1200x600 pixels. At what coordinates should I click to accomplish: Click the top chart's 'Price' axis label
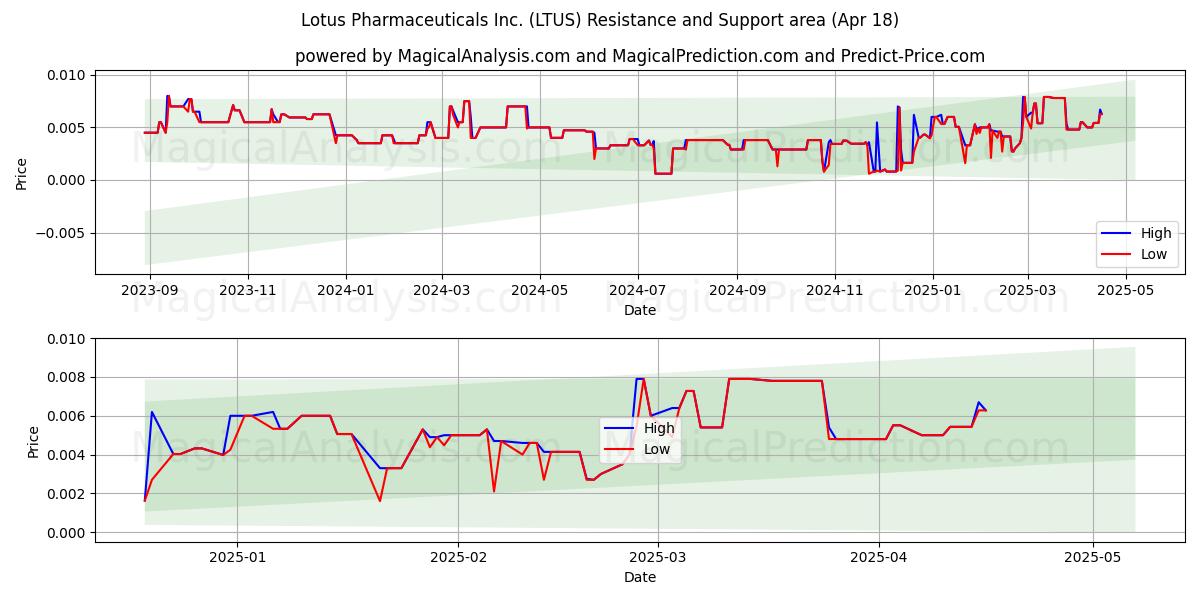22,174
